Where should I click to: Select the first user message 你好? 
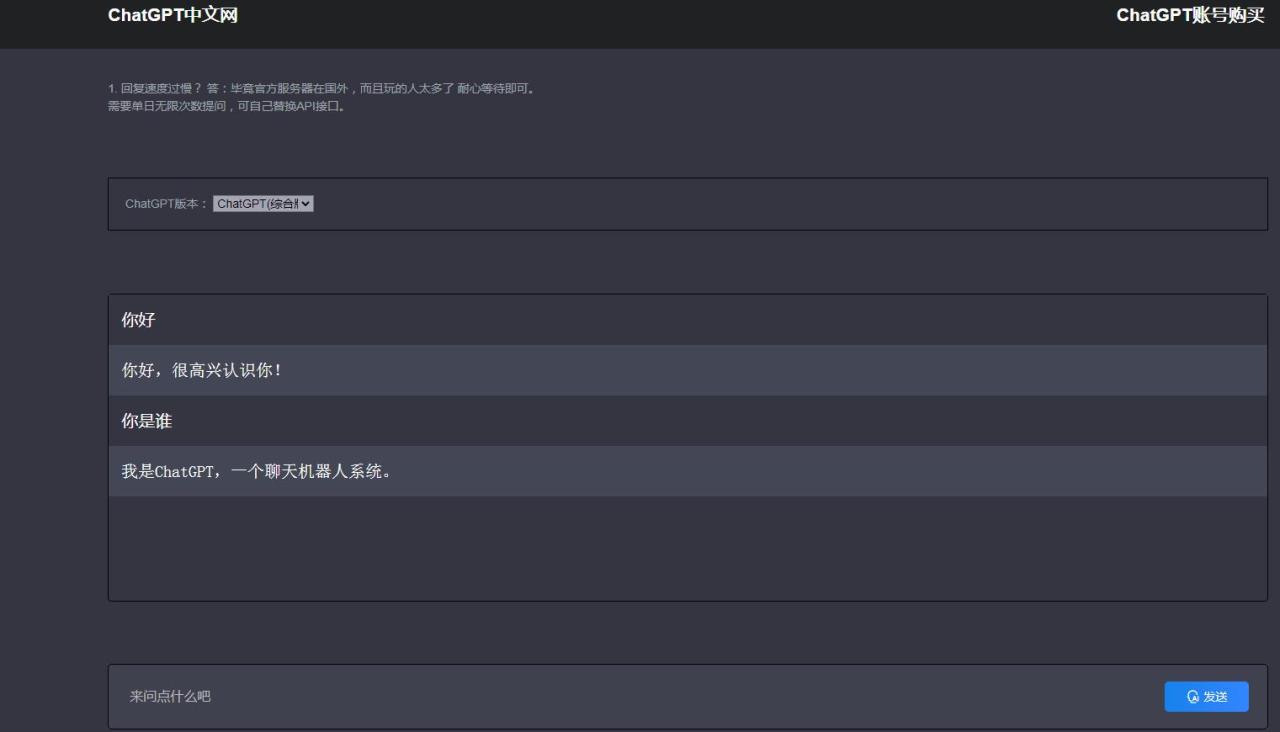(139, 320)
